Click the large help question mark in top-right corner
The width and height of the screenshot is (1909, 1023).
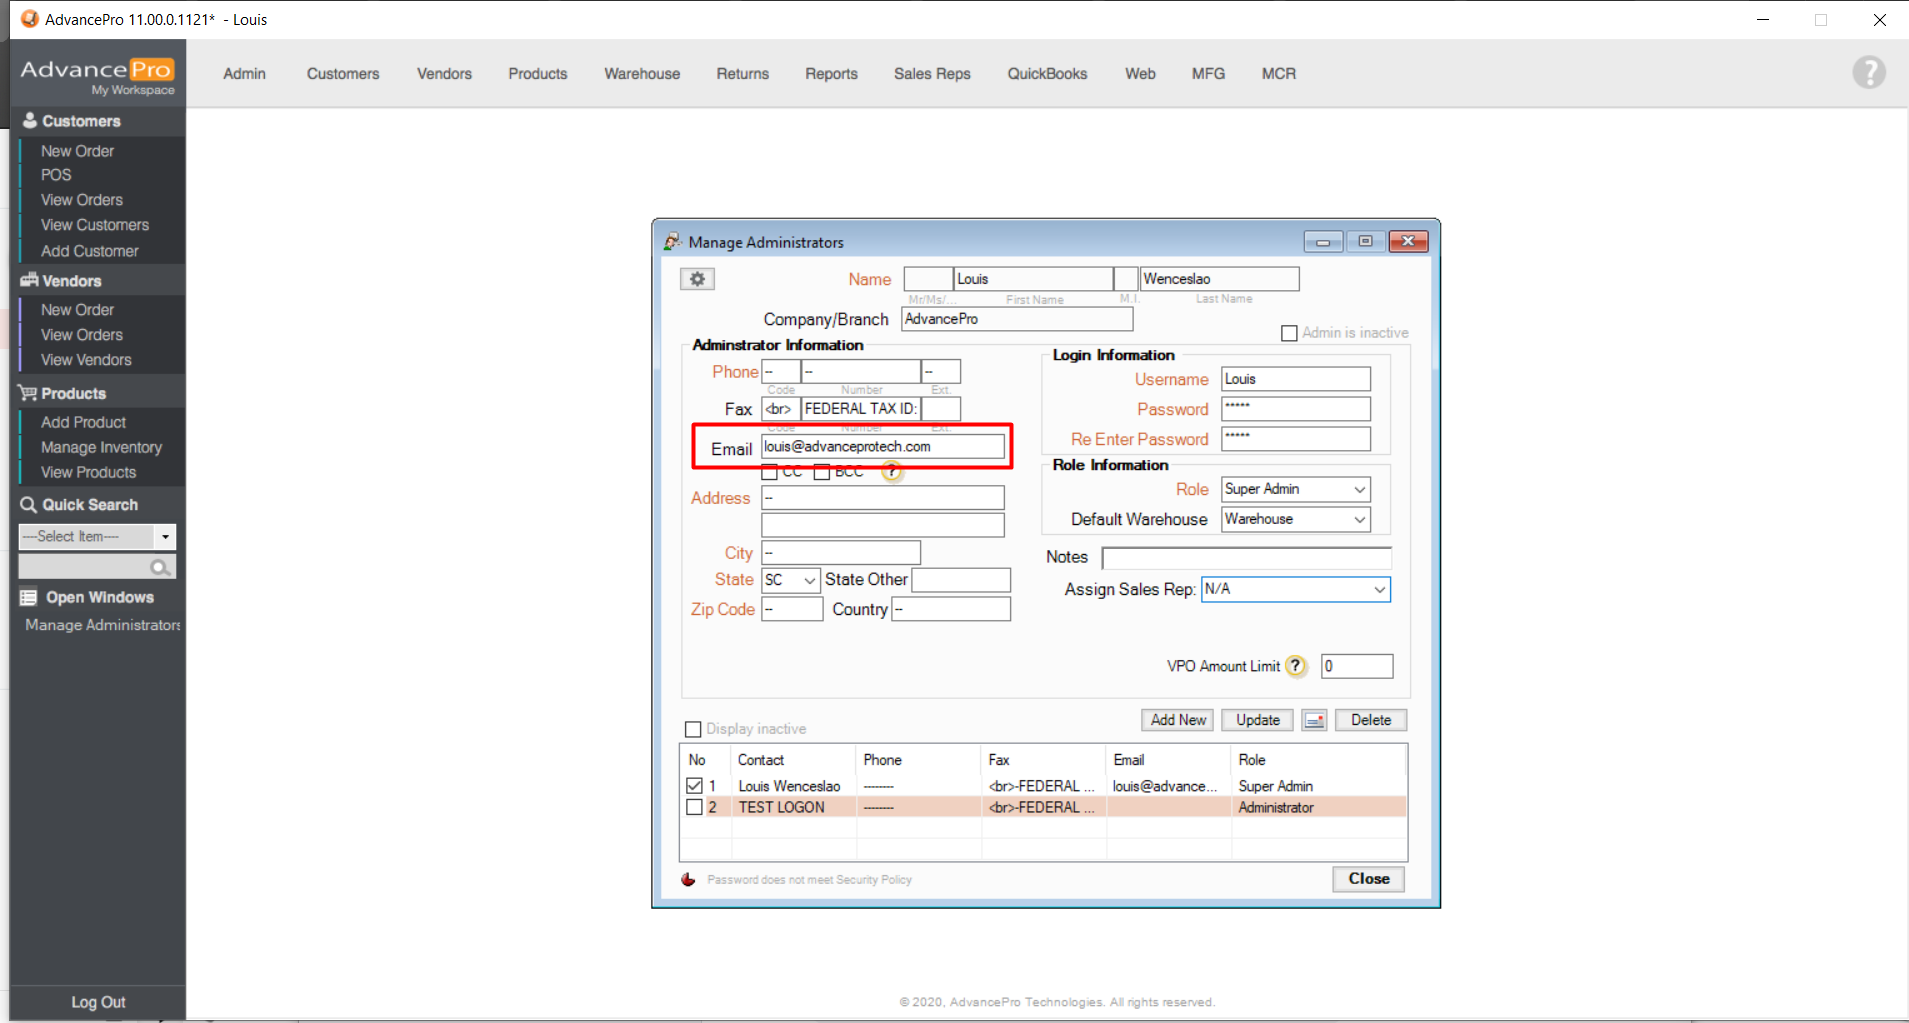tap(1868, 73)
